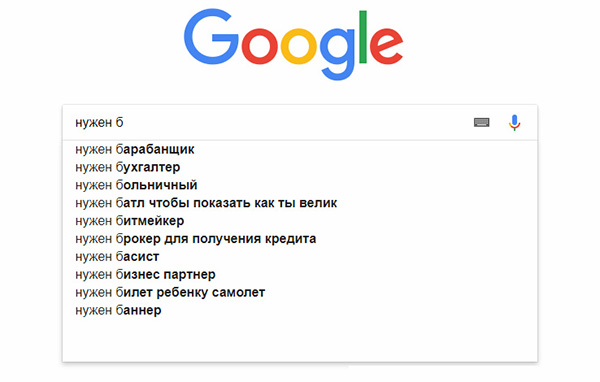Choose the 'нужен больничный' suggestion
Viewport: 600px width, 382px height.
coord(136,185)
